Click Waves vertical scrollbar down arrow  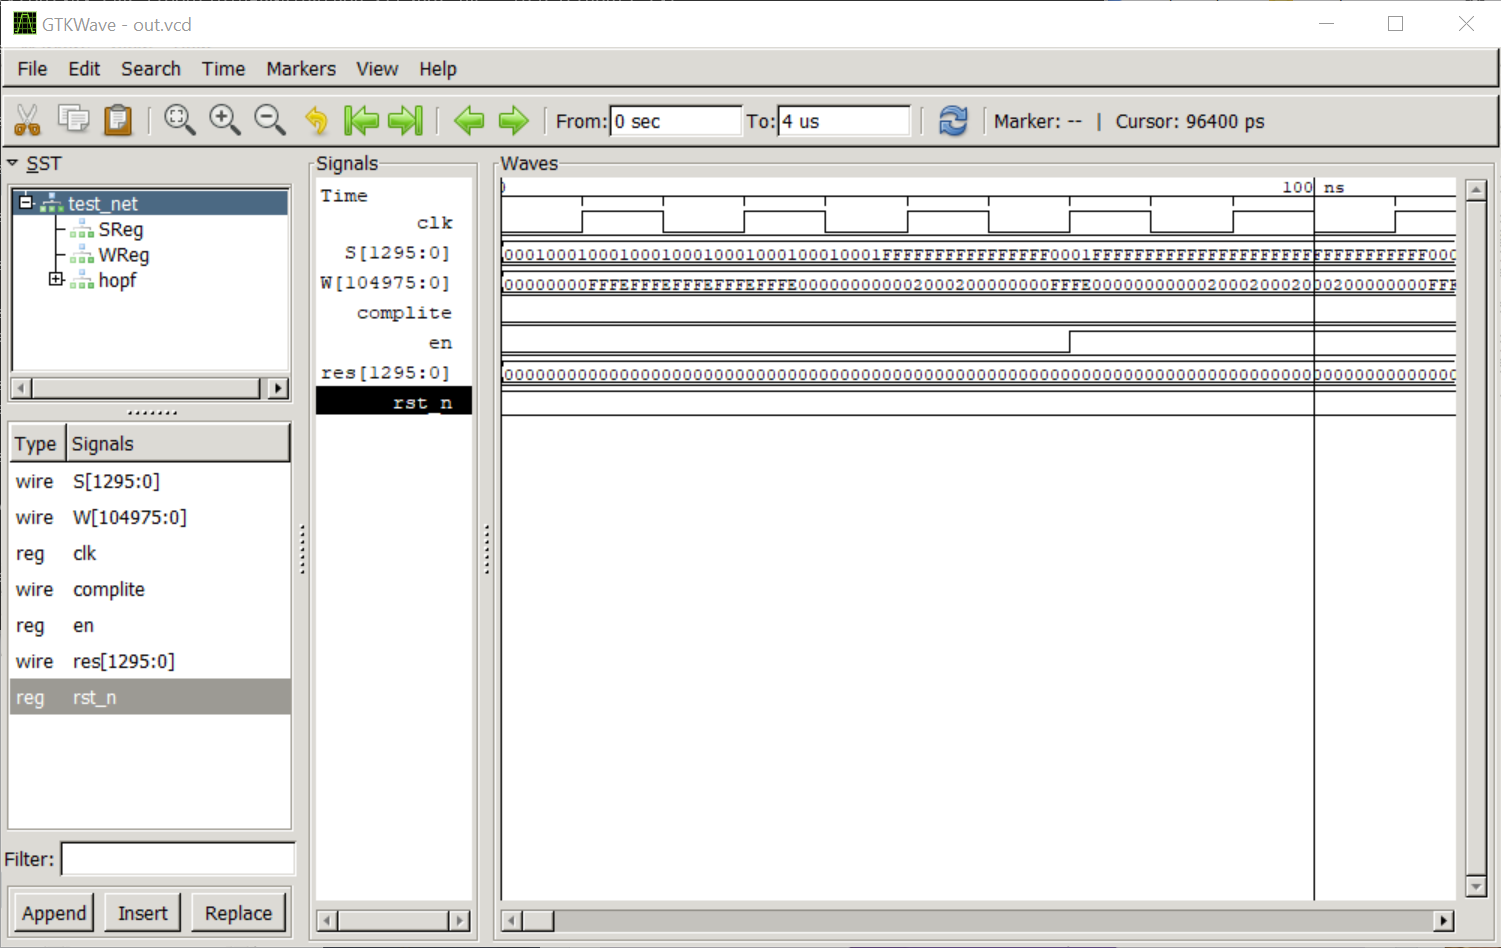(x=1476, y=886)
